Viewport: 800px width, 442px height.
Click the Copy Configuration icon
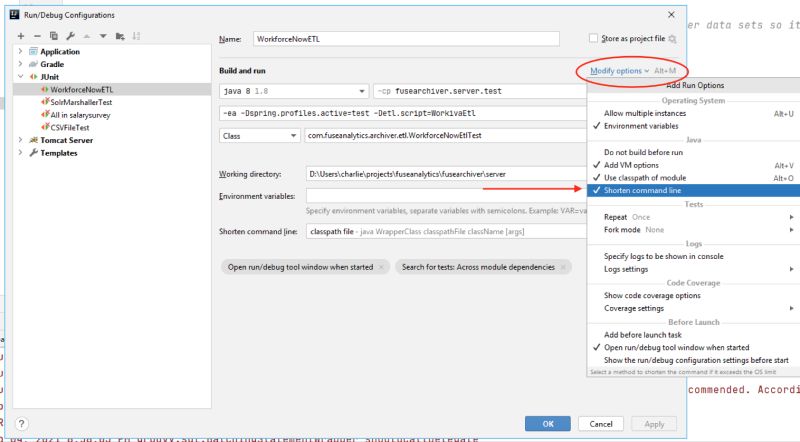coord(54,36)
